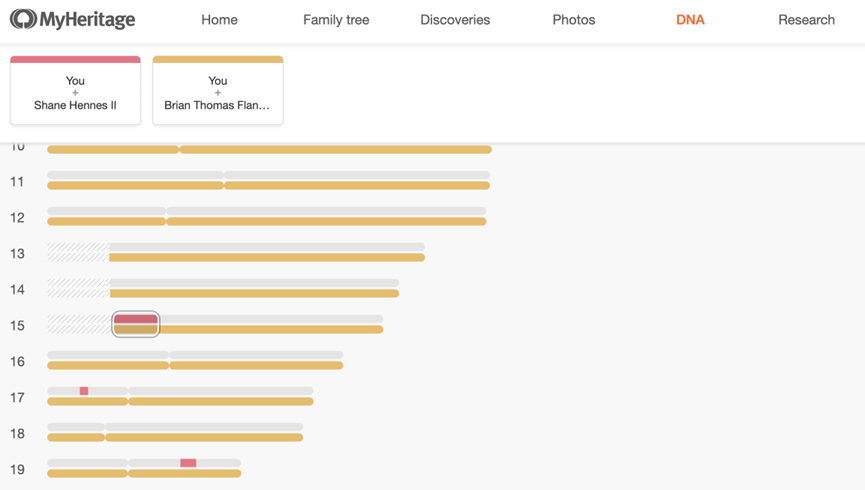Viewport: 865px width, 490px height.
Task: Click the MyHeritage logo
Action: click(x=72, y=19)
